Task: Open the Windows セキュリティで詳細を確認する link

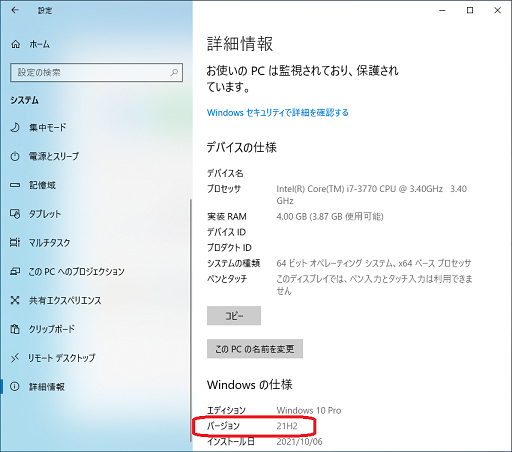Action: point(278,113)
